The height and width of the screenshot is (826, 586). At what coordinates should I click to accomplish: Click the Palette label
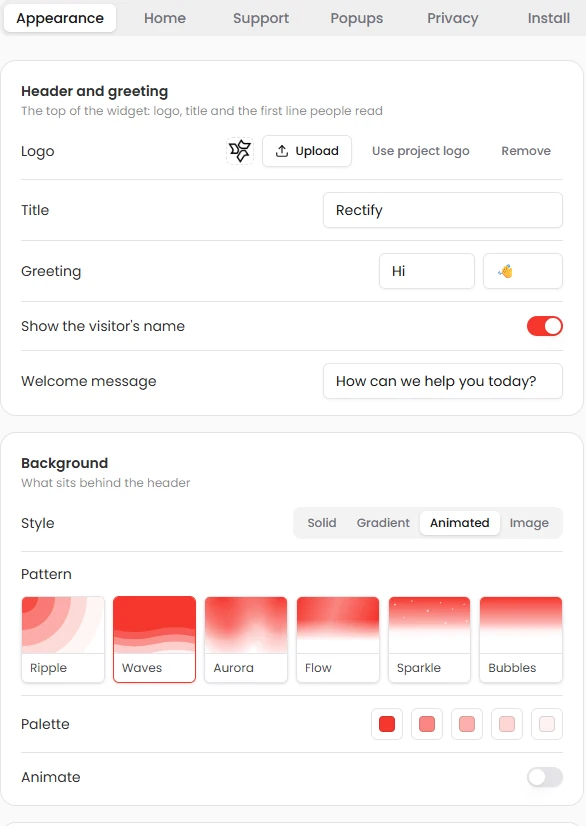[45, 724]
